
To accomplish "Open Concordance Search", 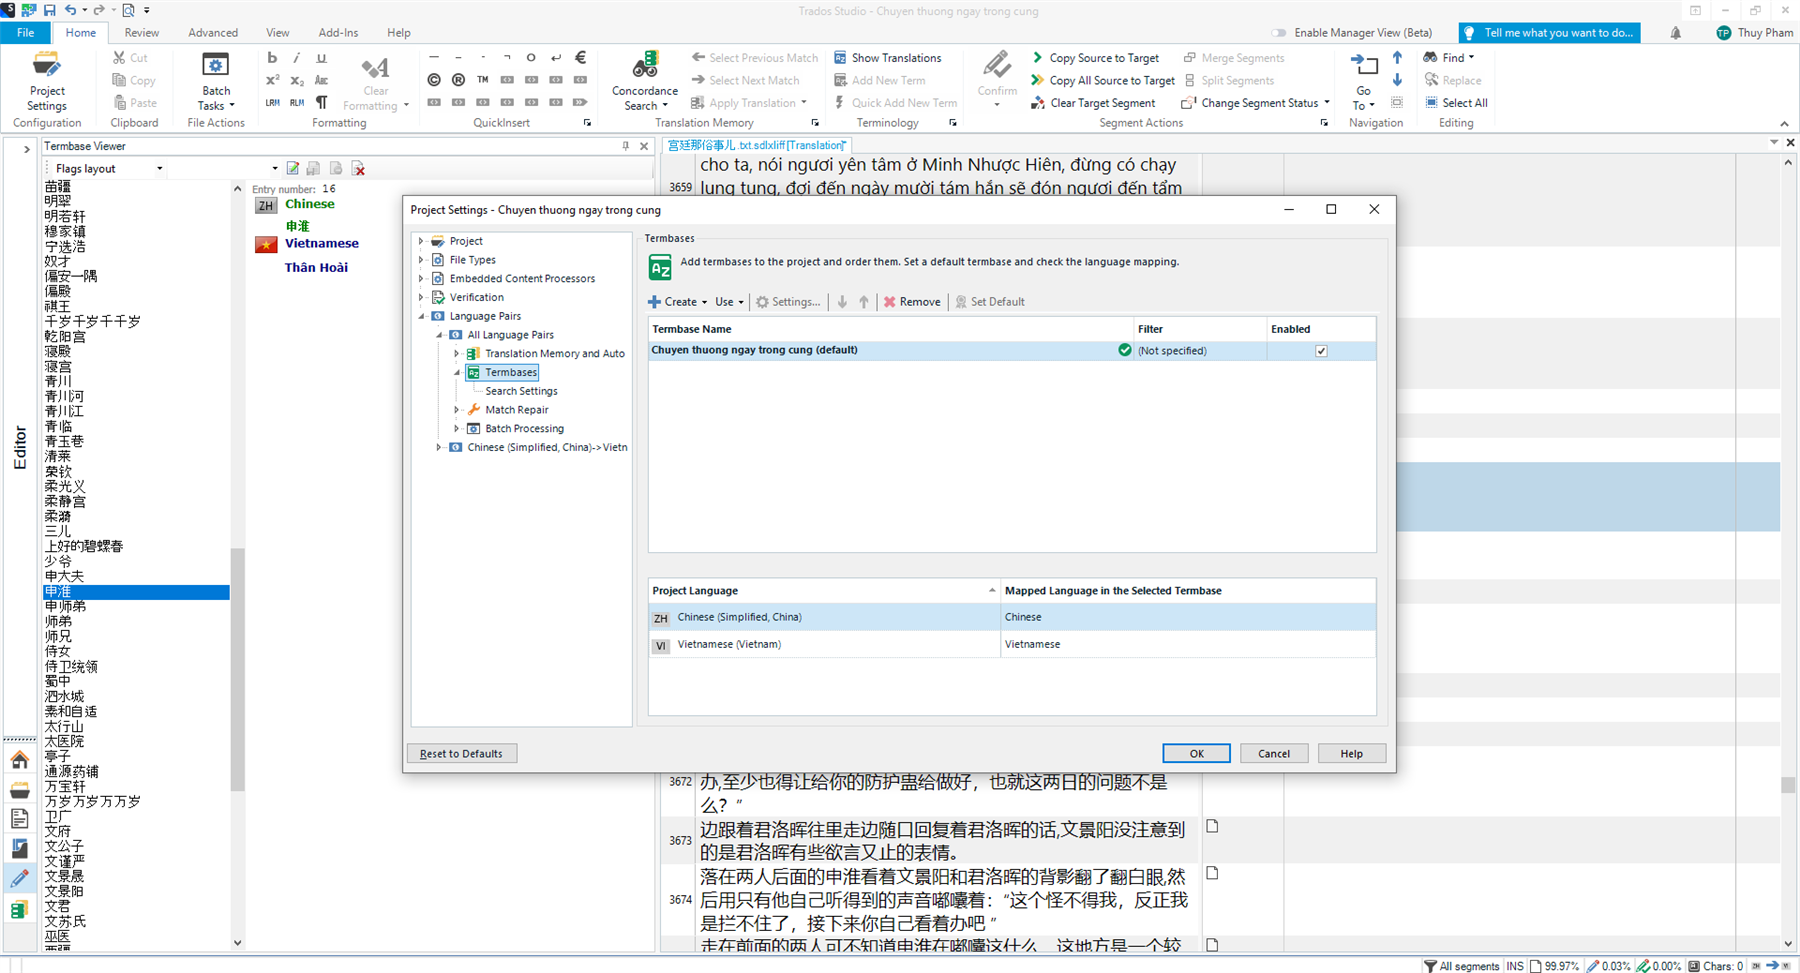I will [x=644, y=82].
